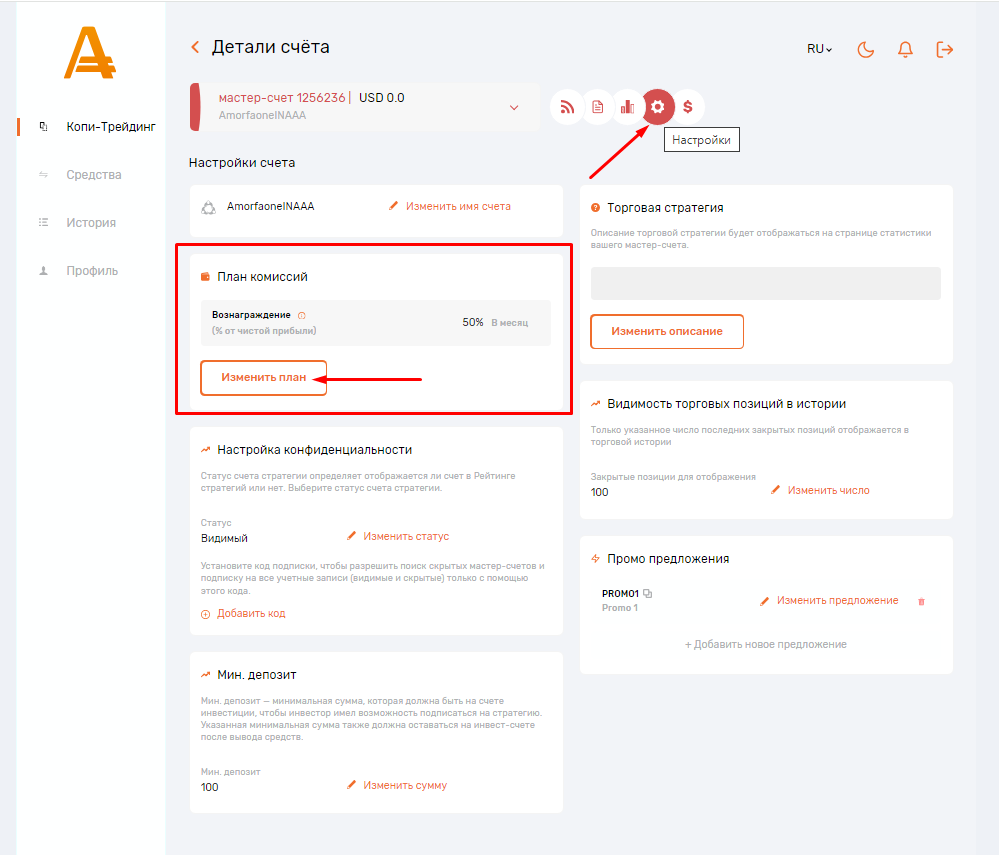This screenshot has width=999, height=855.
Task: Open the dollar sign icon button
Action: coord(688,107)
